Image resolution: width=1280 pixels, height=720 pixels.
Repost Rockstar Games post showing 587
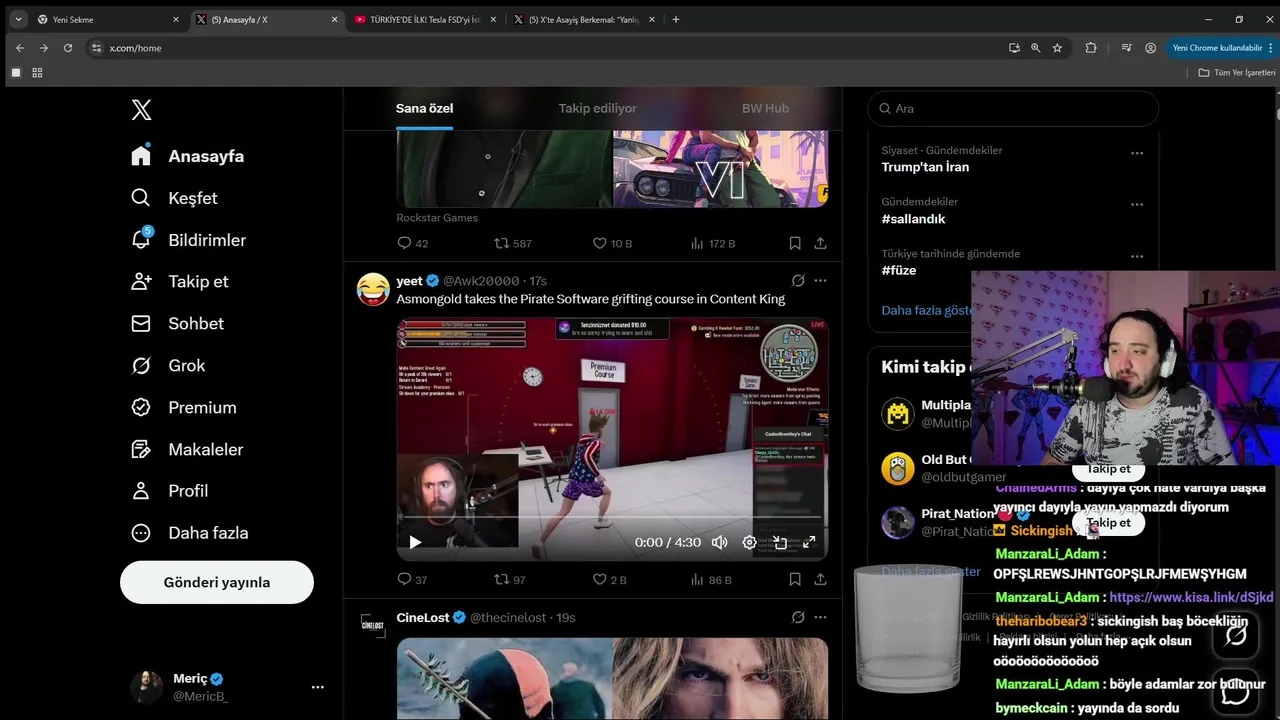point(513,243)
